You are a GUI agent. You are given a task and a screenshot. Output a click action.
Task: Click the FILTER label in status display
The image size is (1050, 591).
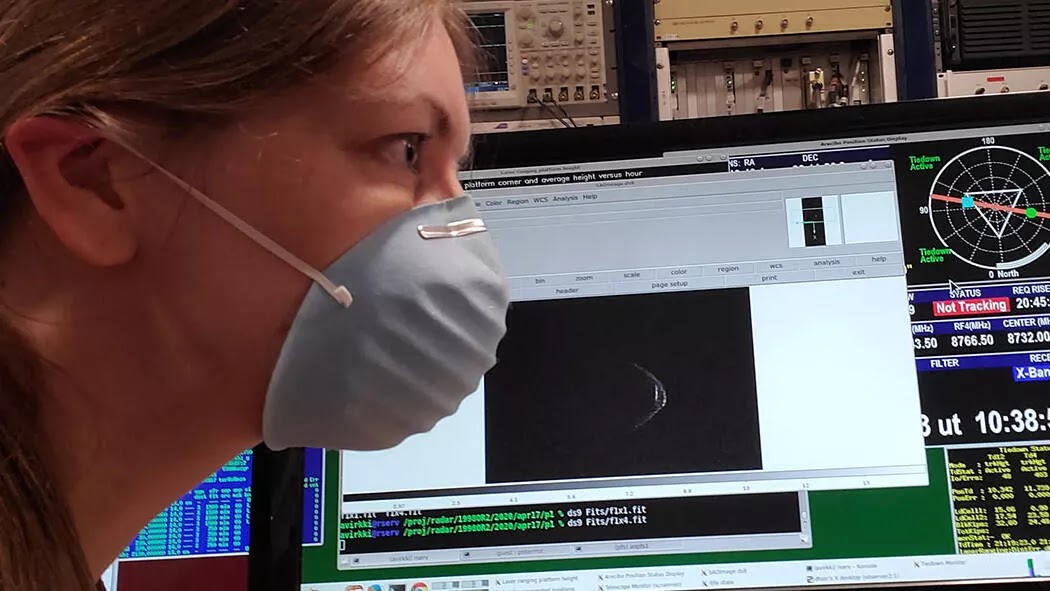point(944,363)
